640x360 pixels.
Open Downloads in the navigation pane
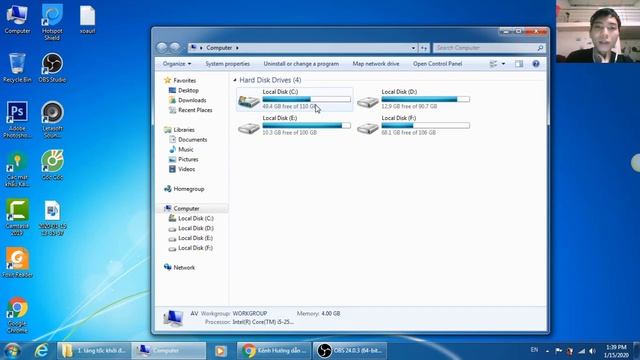click(x=192, y=100)
